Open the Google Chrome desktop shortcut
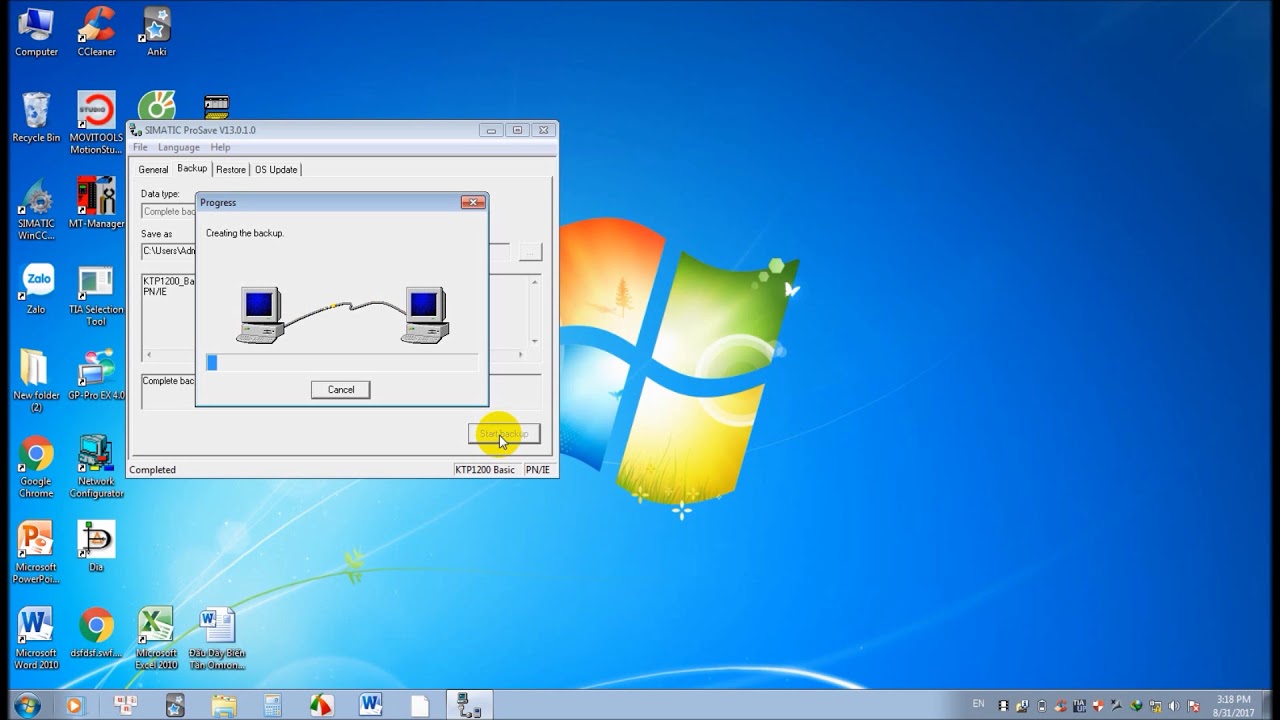 click(x=36, y=468)
